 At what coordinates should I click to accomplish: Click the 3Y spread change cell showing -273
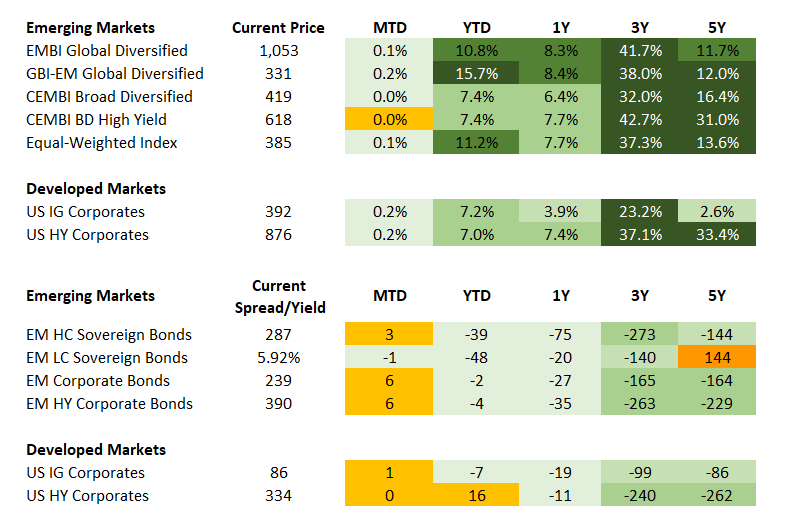639,335
